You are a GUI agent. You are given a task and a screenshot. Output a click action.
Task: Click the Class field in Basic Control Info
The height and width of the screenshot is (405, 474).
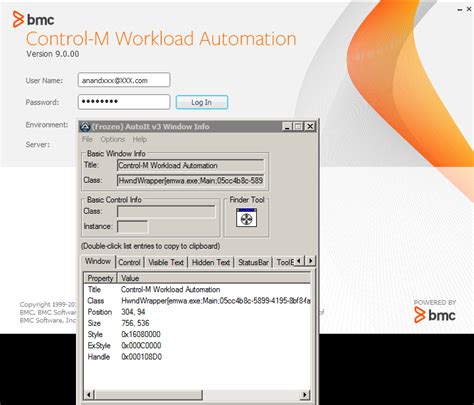[166, 211]
